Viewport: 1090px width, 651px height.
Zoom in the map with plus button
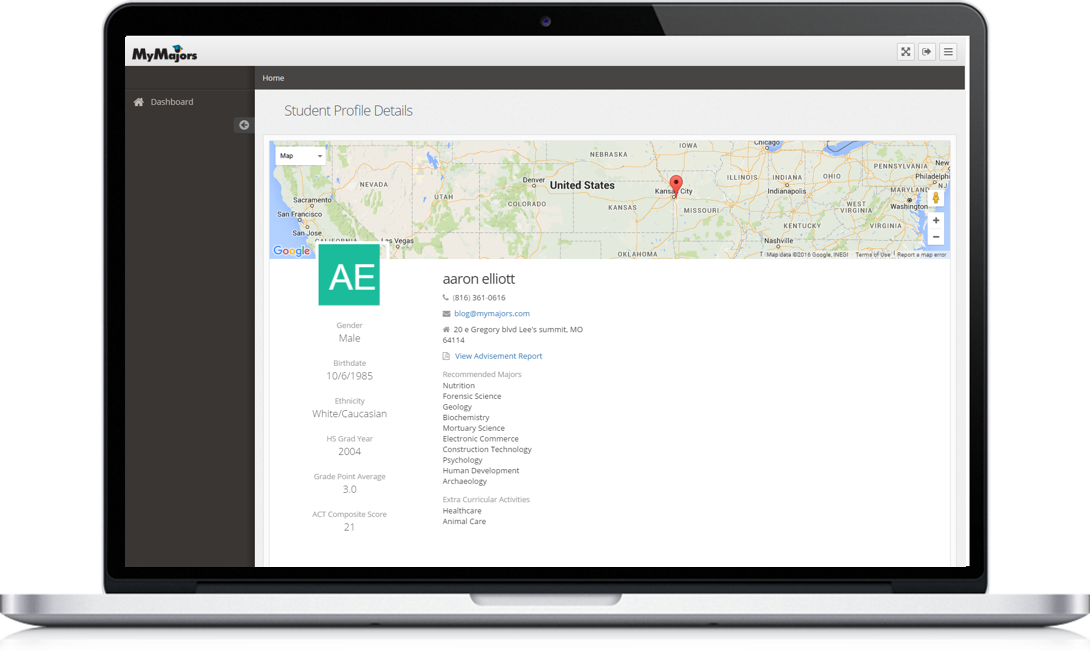click(x=935, y=220)
